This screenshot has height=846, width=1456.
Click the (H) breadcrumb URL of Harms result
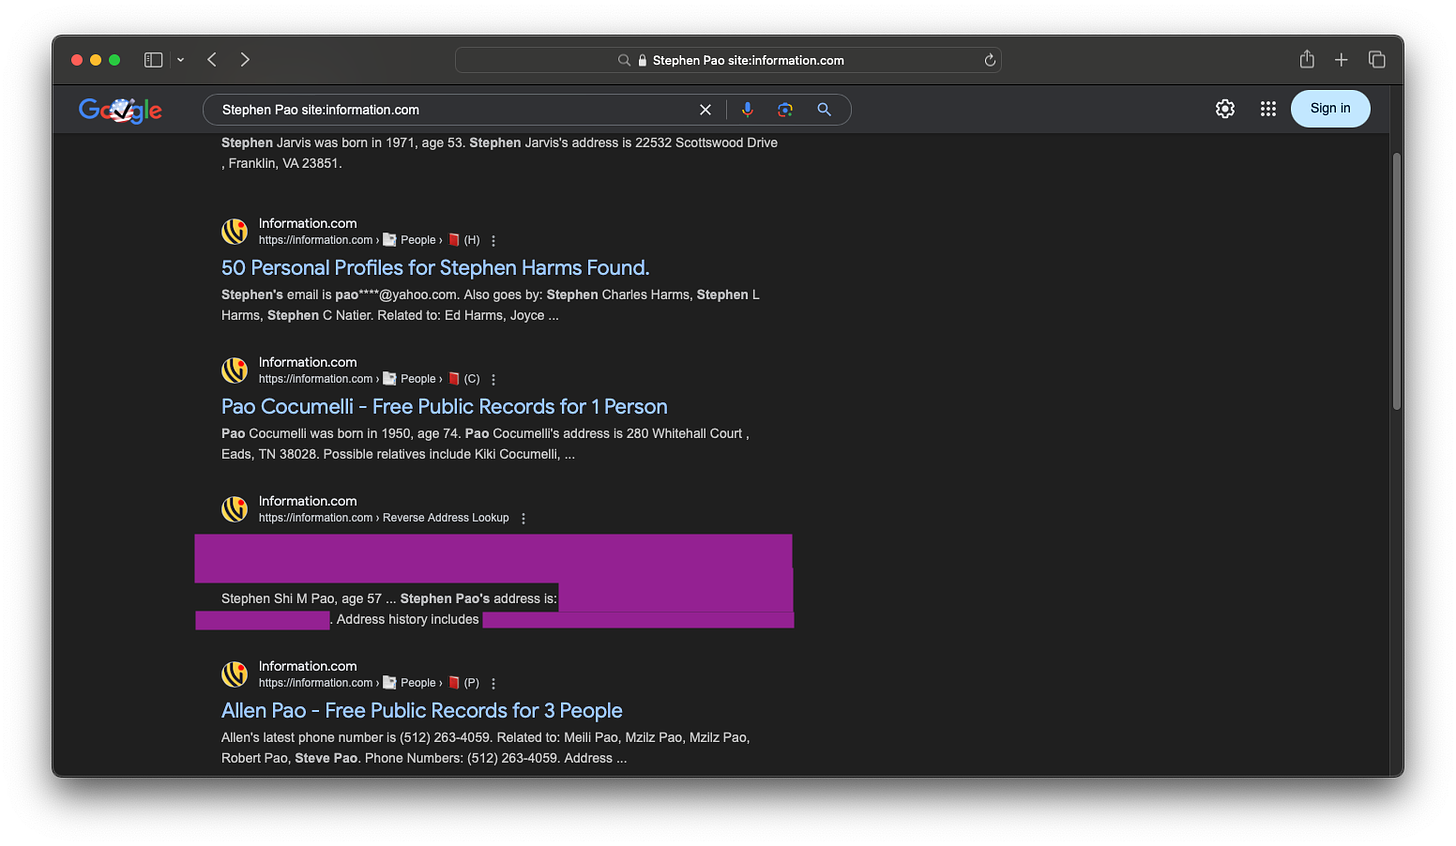point(369,240)
